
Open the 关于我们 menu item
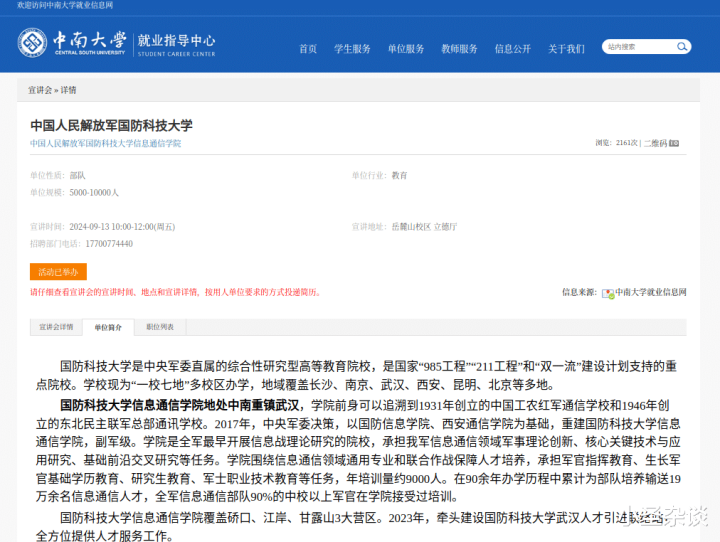coord(566,49)
